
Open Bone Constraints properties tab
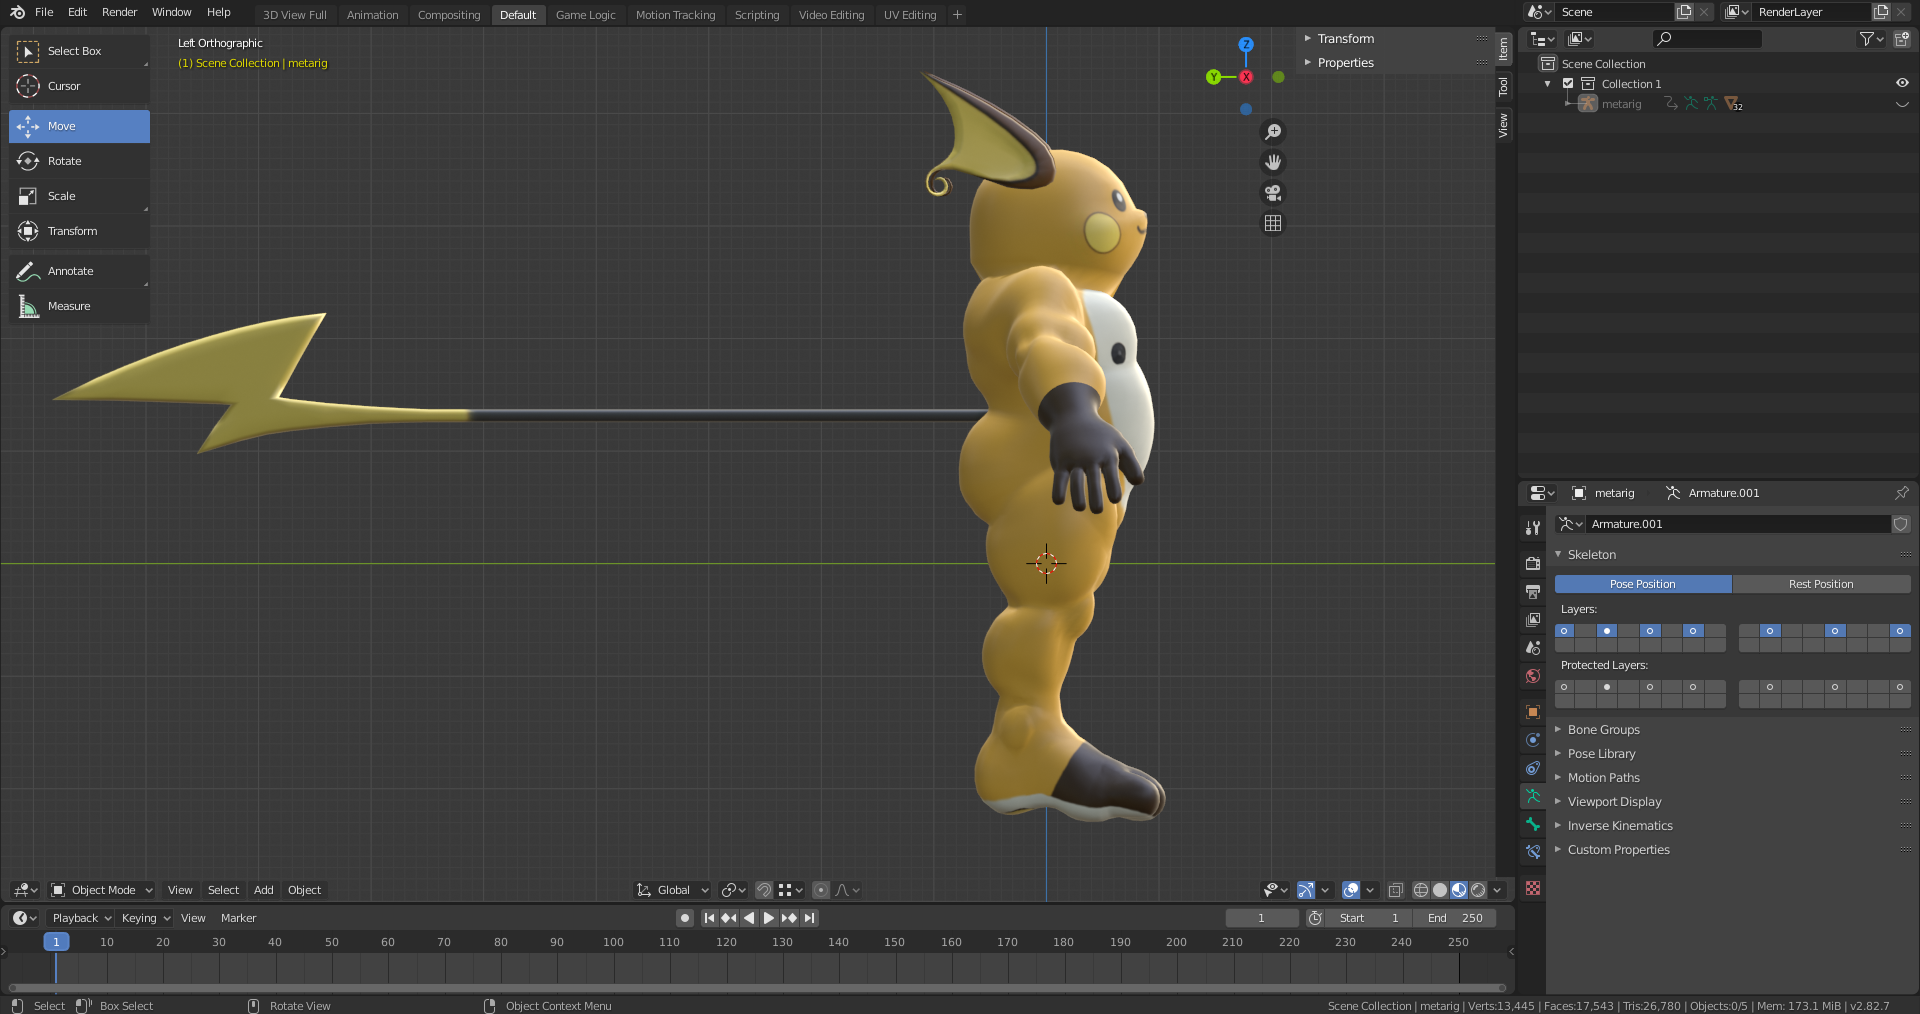coord(1533,852)
